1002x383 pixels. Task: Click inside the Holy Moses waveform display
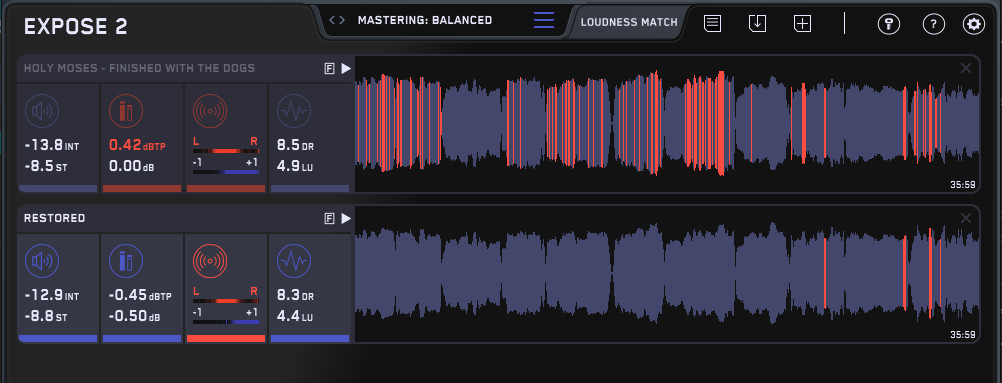point(667,123)
